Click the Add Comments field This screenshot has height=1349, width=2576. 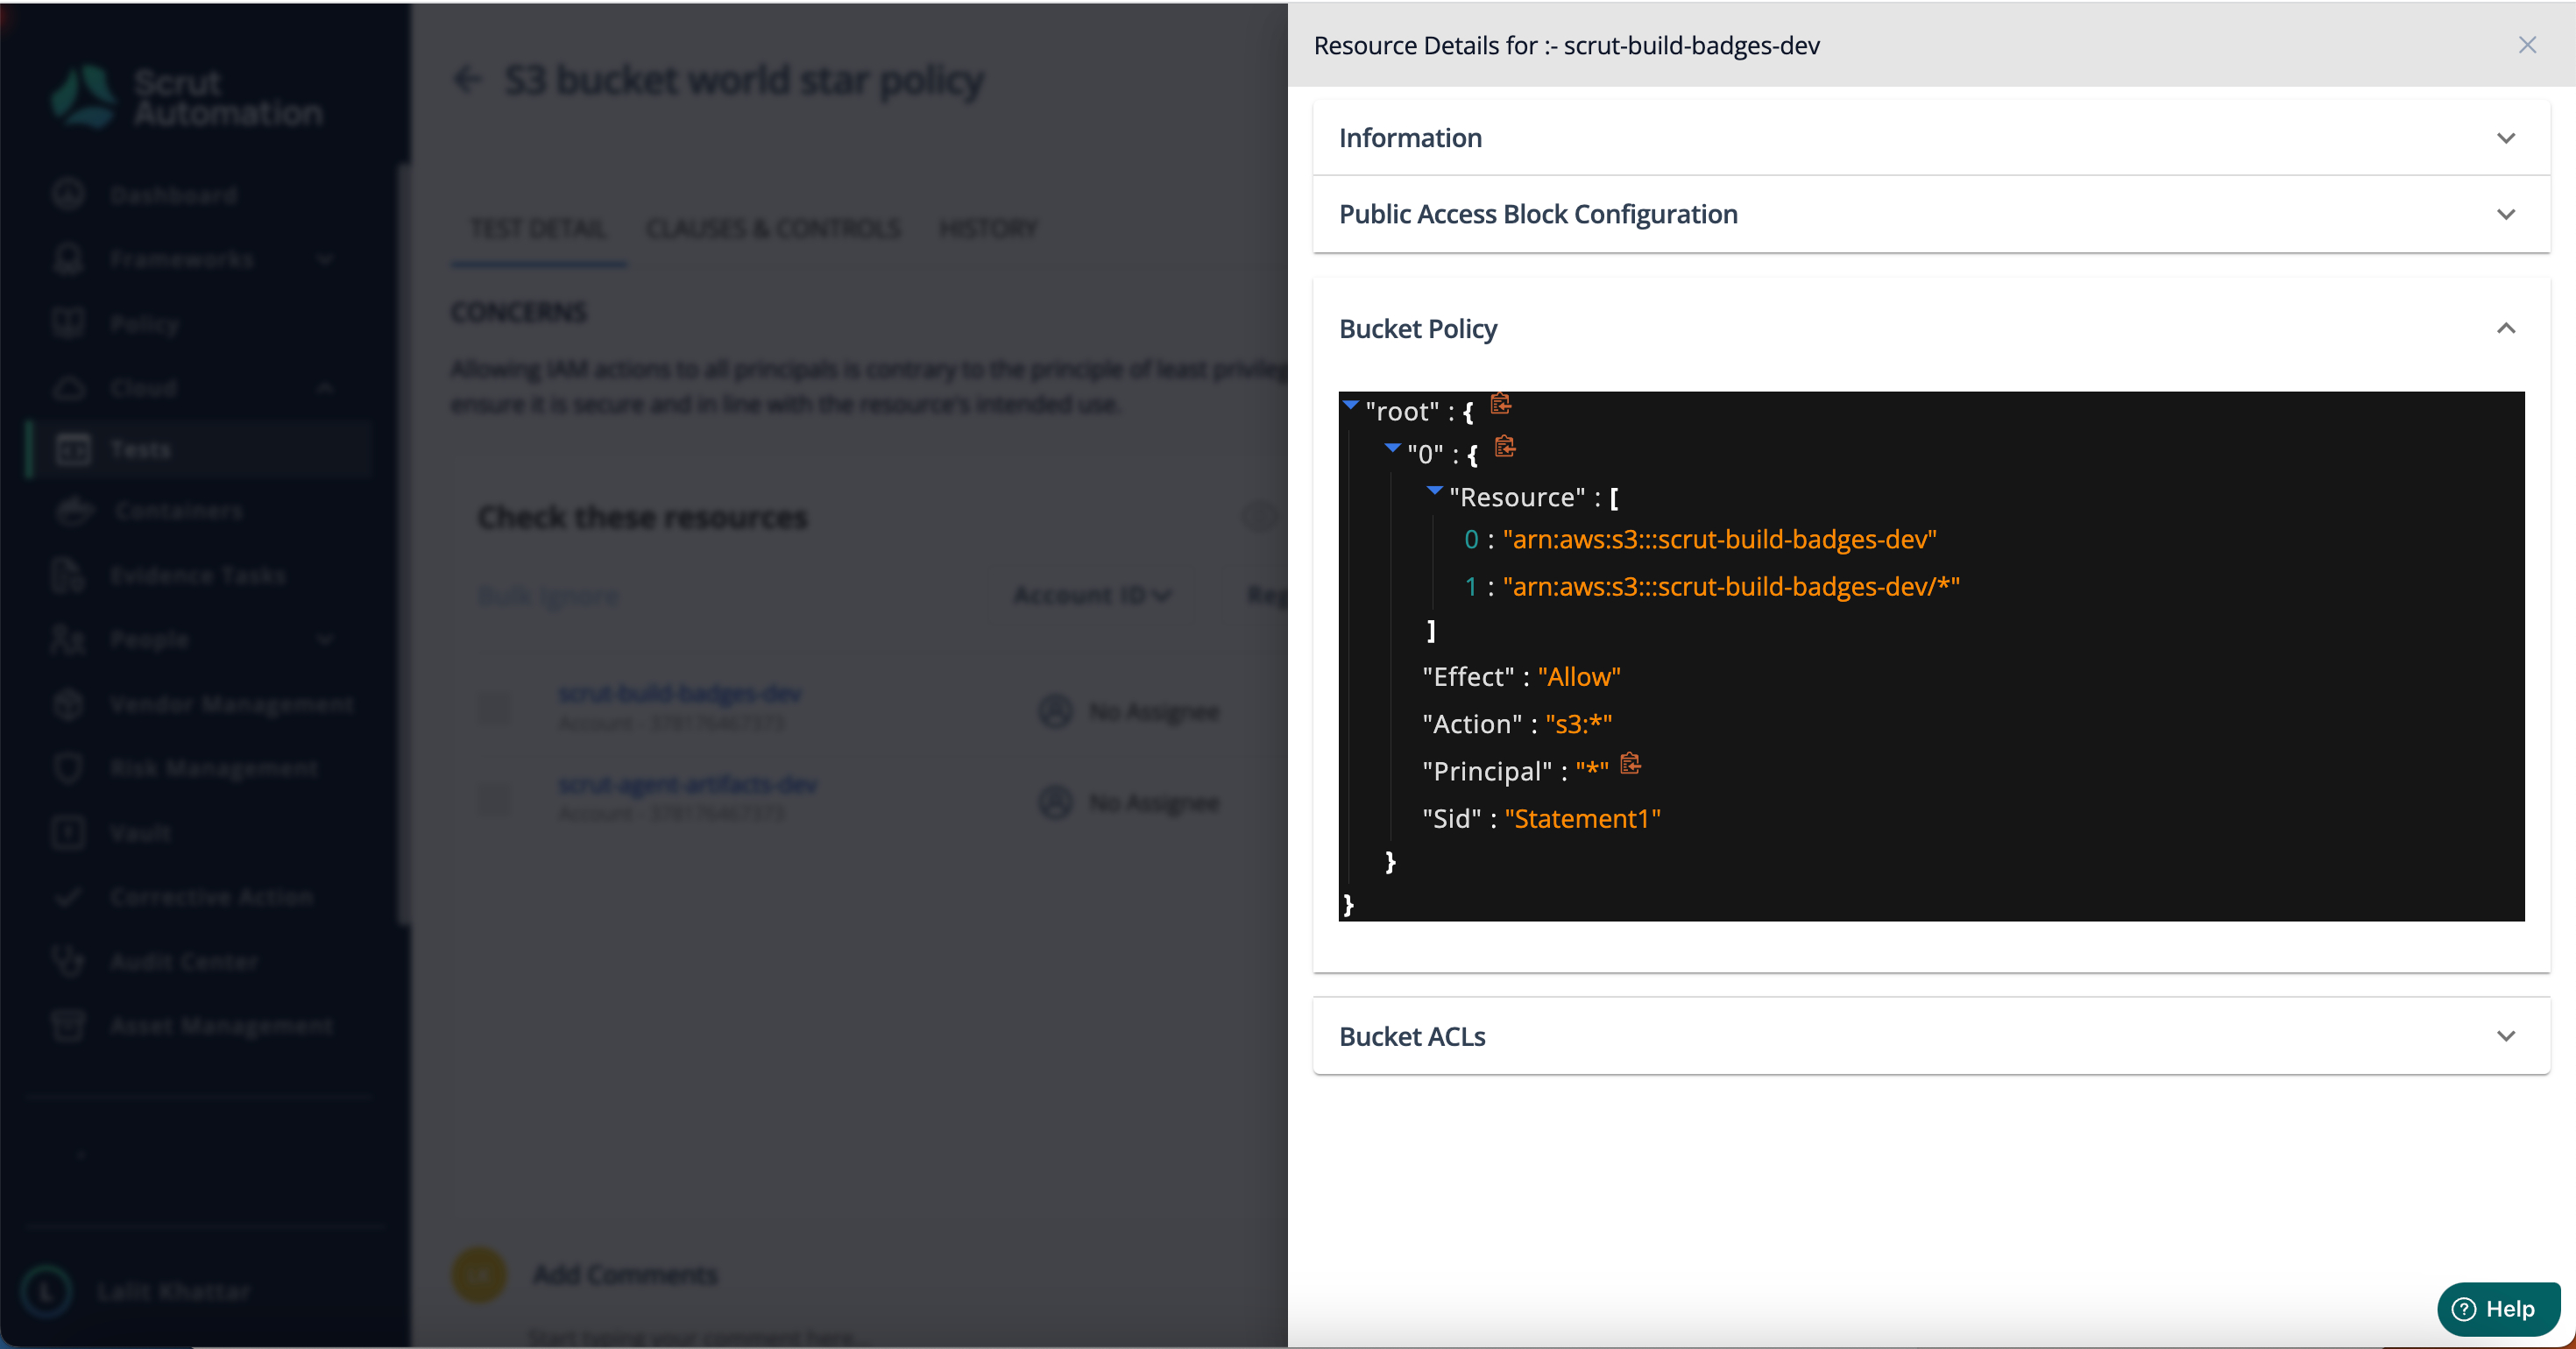(x=625, y=1274)
